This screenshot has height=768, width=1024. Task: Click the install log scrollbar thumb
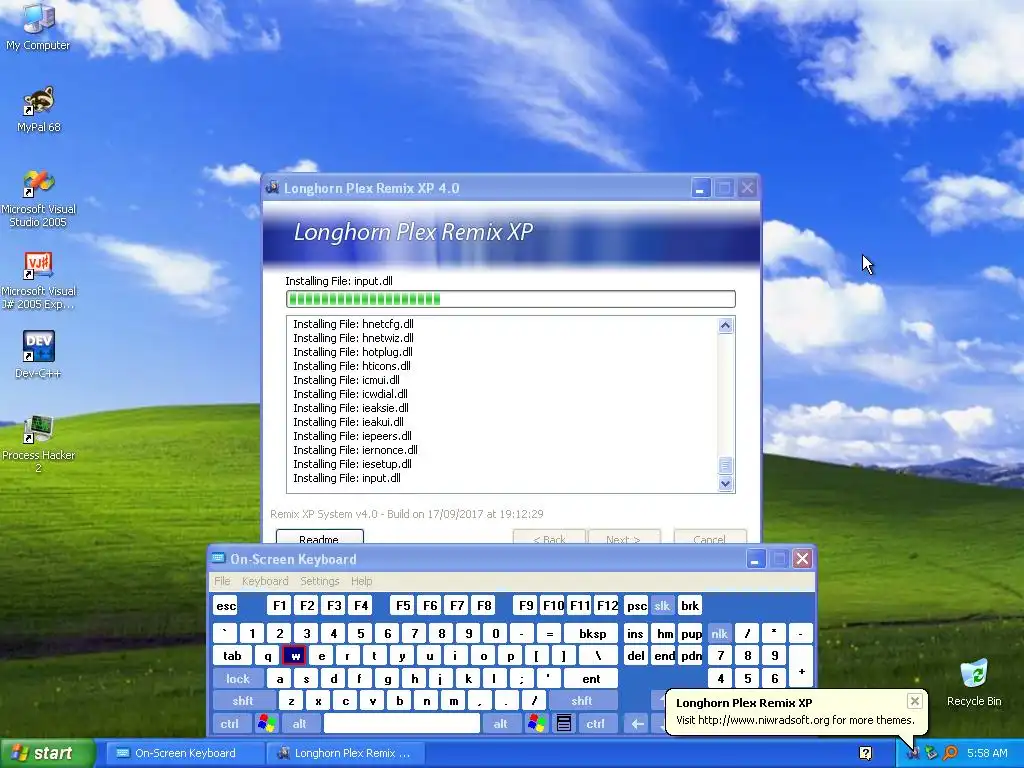[726, 465]
